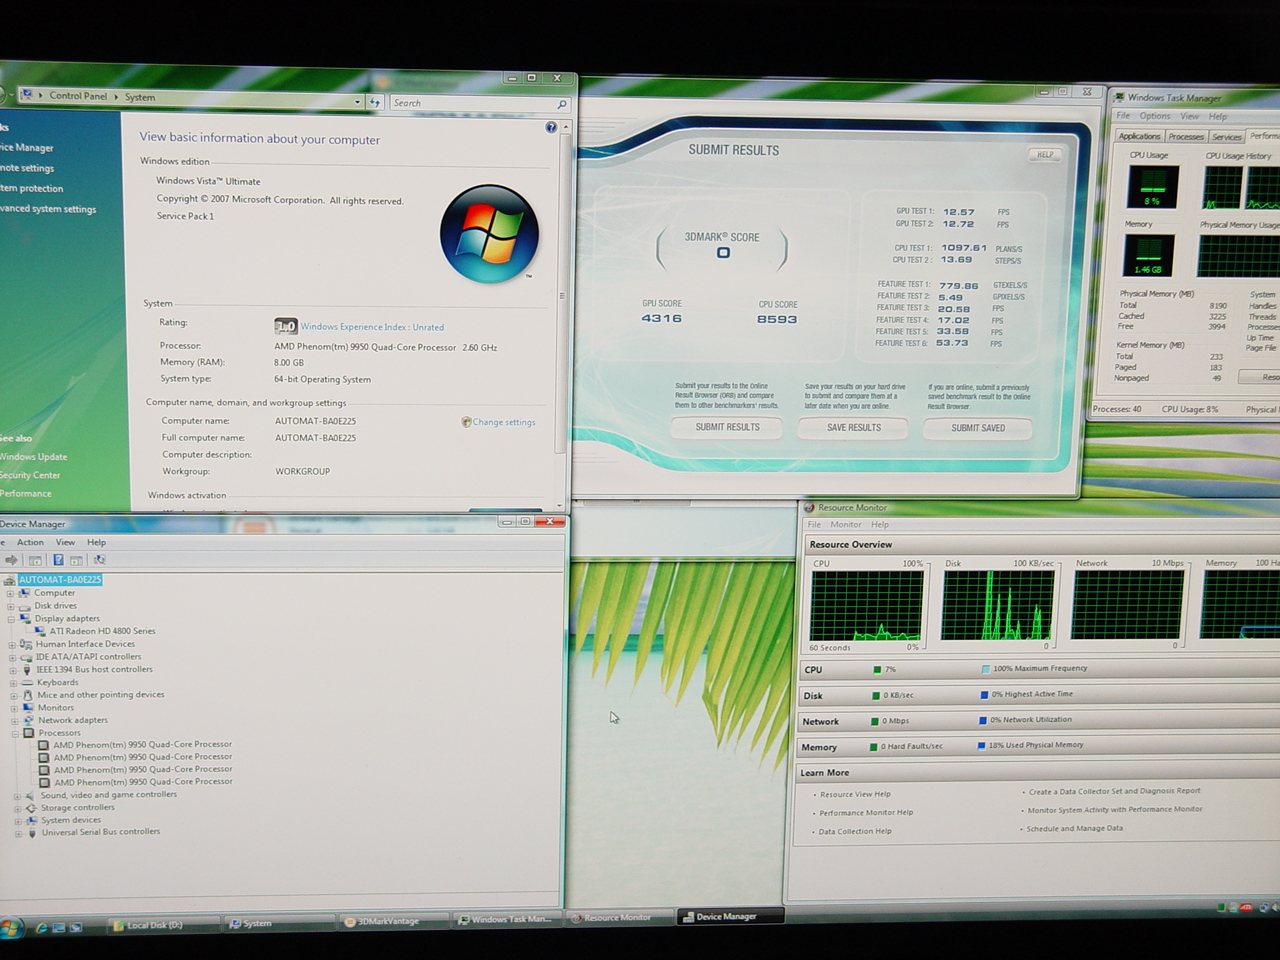Expand the Sound, video and game controllers node
Image resolution: width=1280 pixels, height=960 pixels.
(x=16, y=796)
